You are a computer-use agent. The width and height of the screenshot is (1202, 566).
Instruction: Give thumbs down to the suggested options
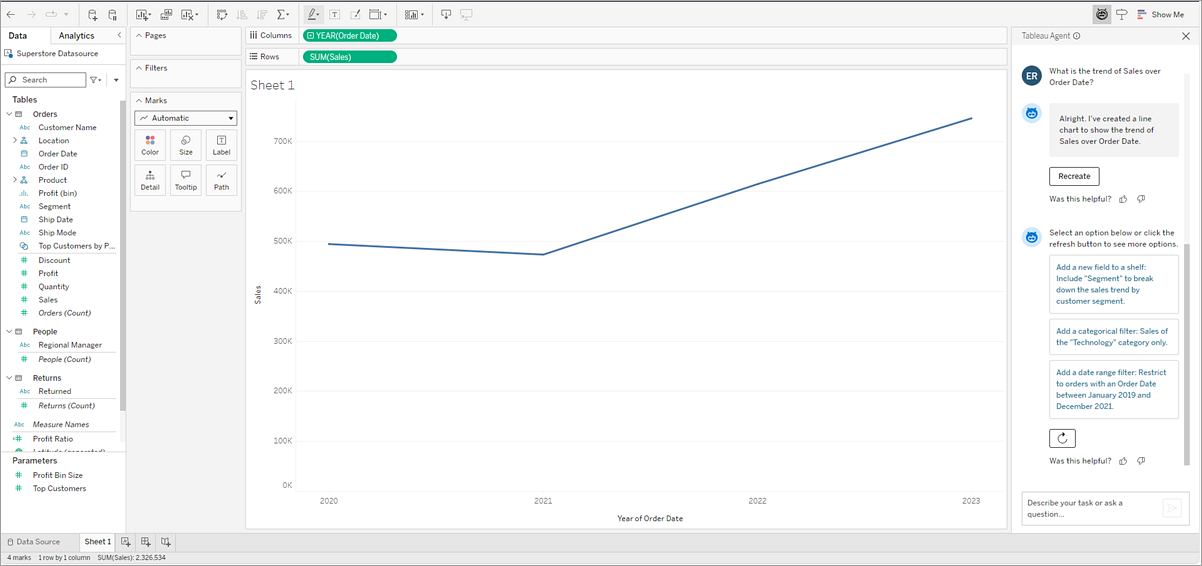(1141, 461)
